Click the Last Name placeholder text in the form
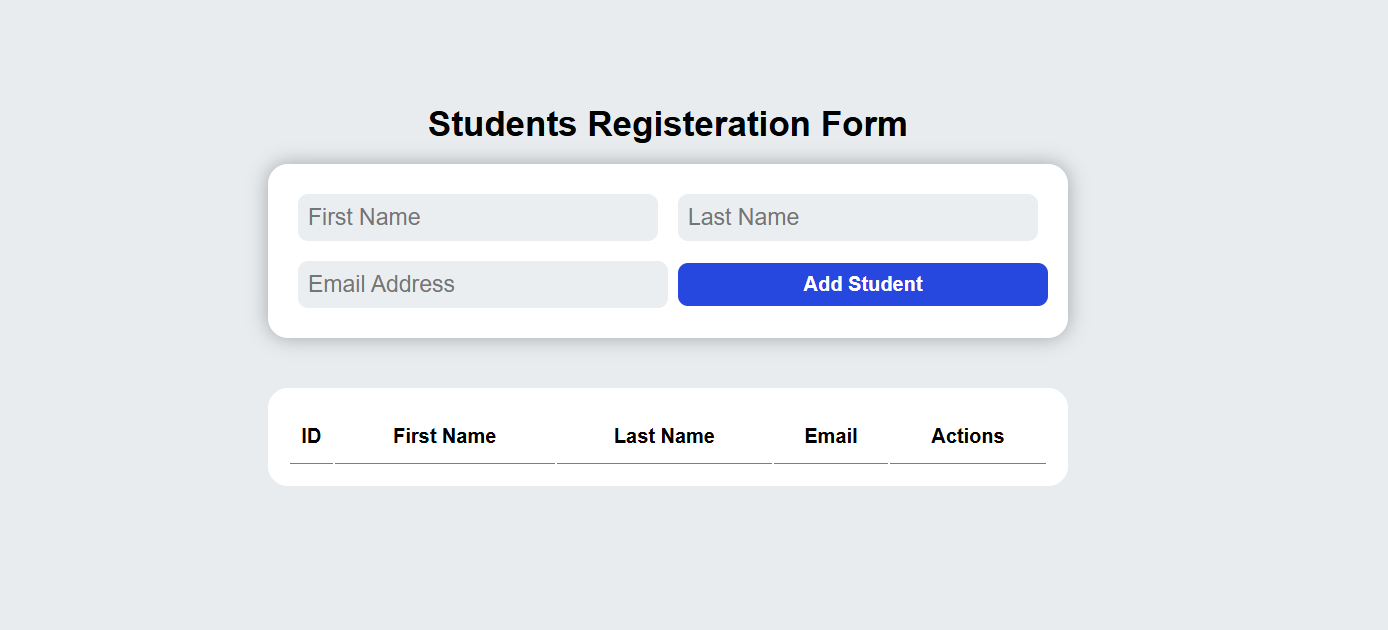 point(743,217)
